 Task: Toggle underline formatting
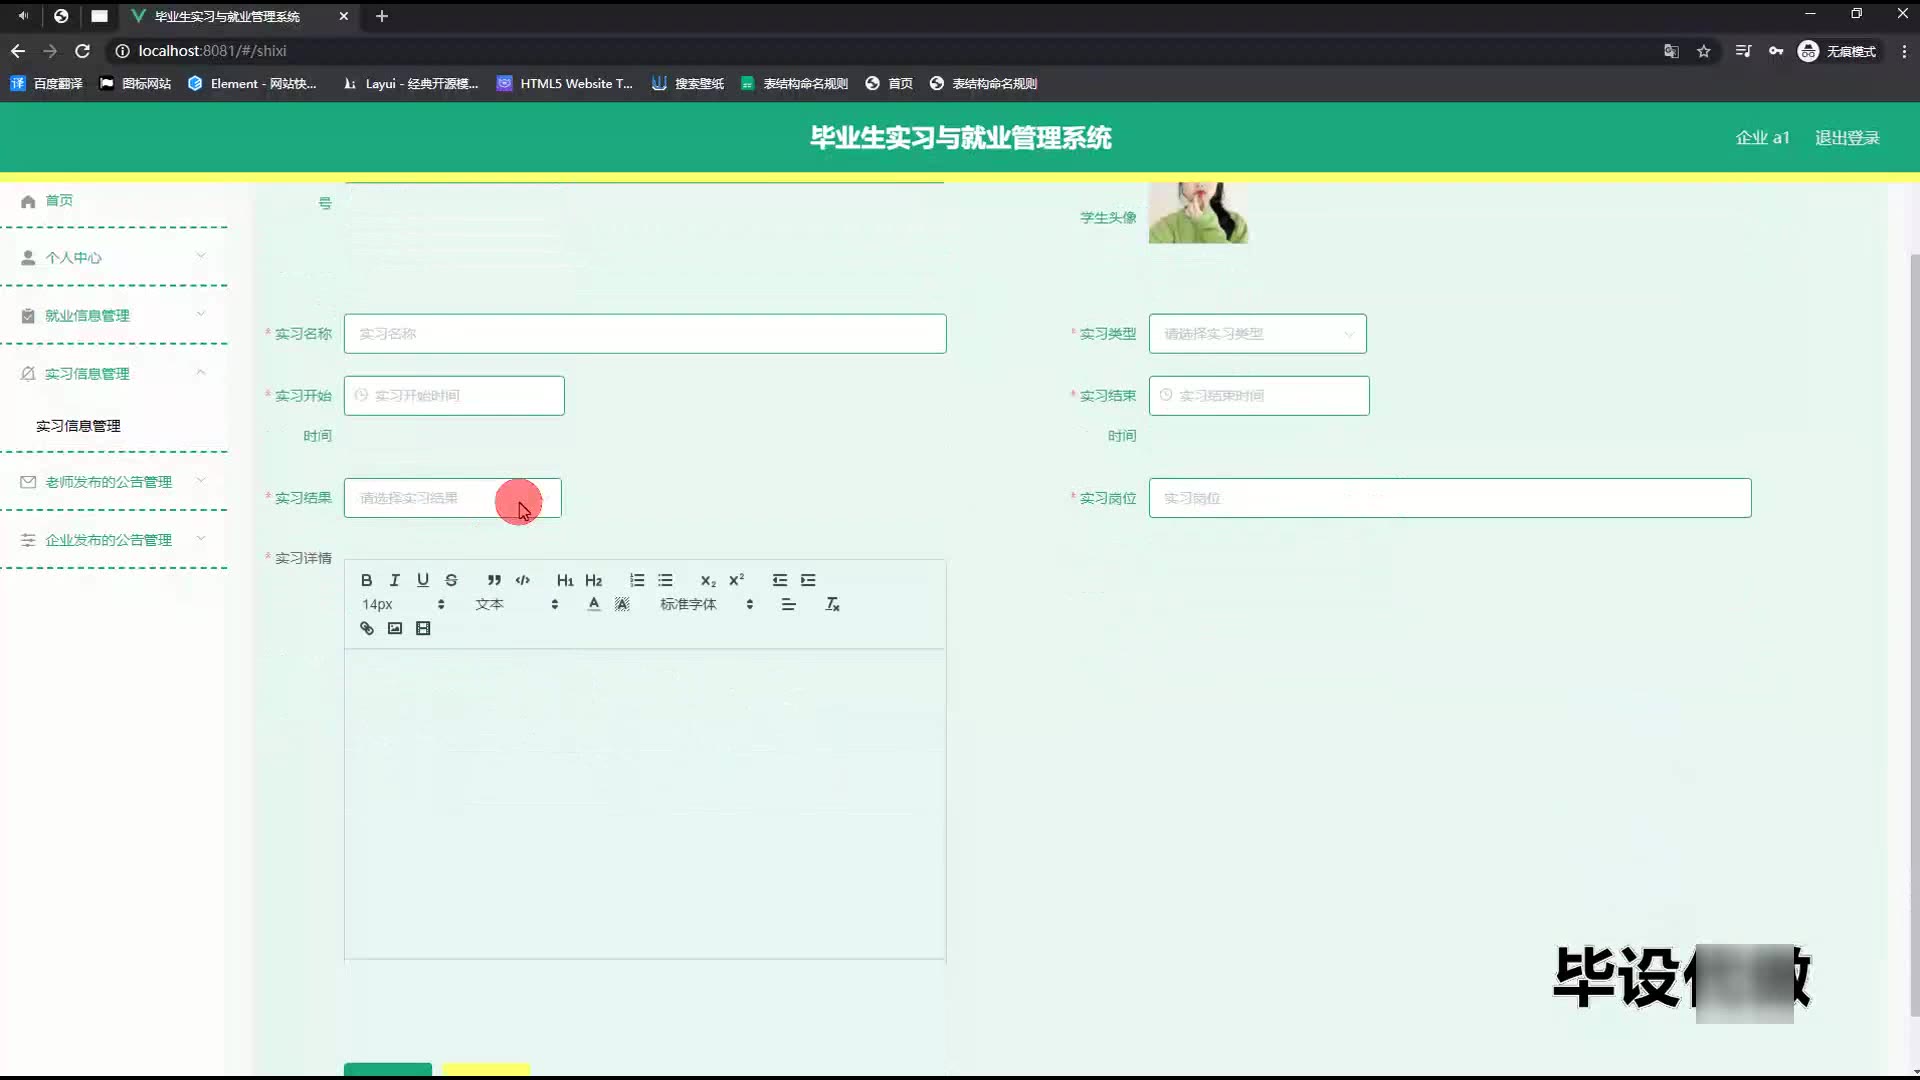[423, 580]
